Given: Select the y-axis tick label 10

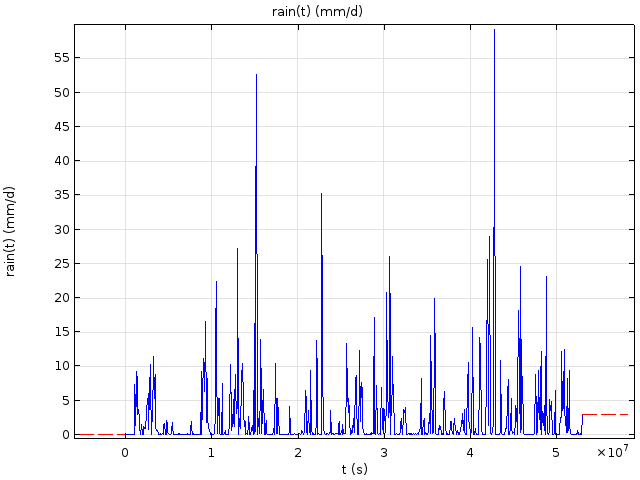Looking at the screenshot, I should coord(61,366).
